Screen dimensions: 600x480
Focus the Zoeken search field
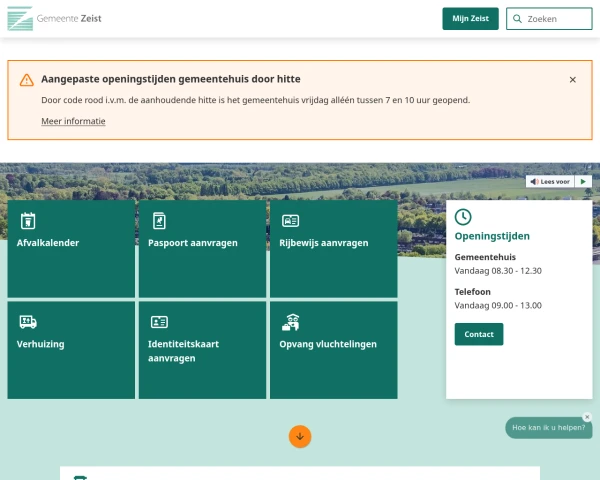coord(549,18)
